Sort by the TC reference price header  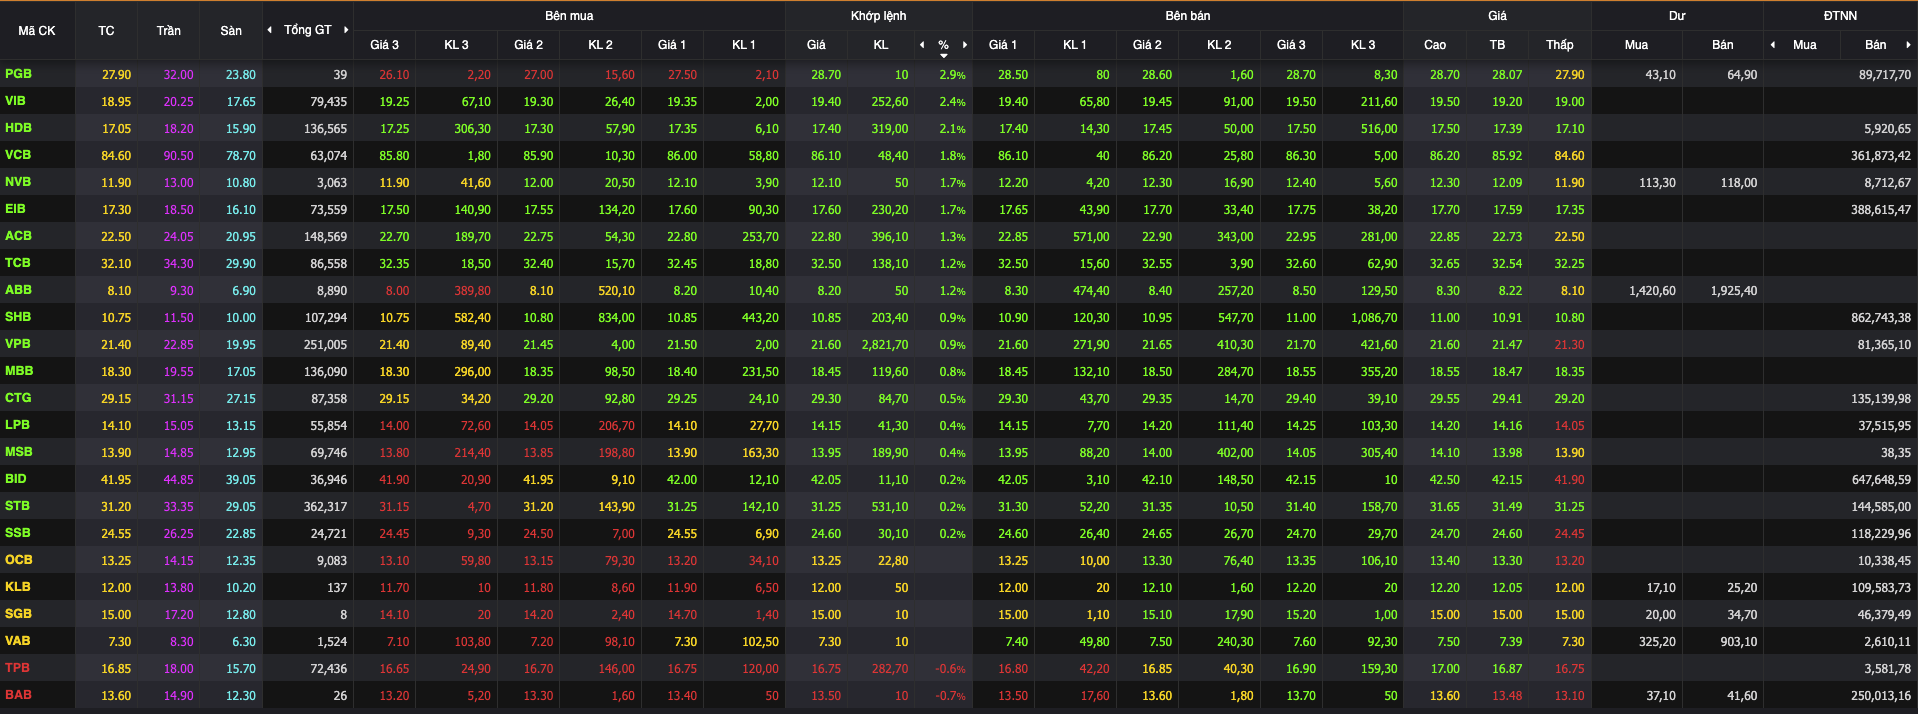click(106, 30)
